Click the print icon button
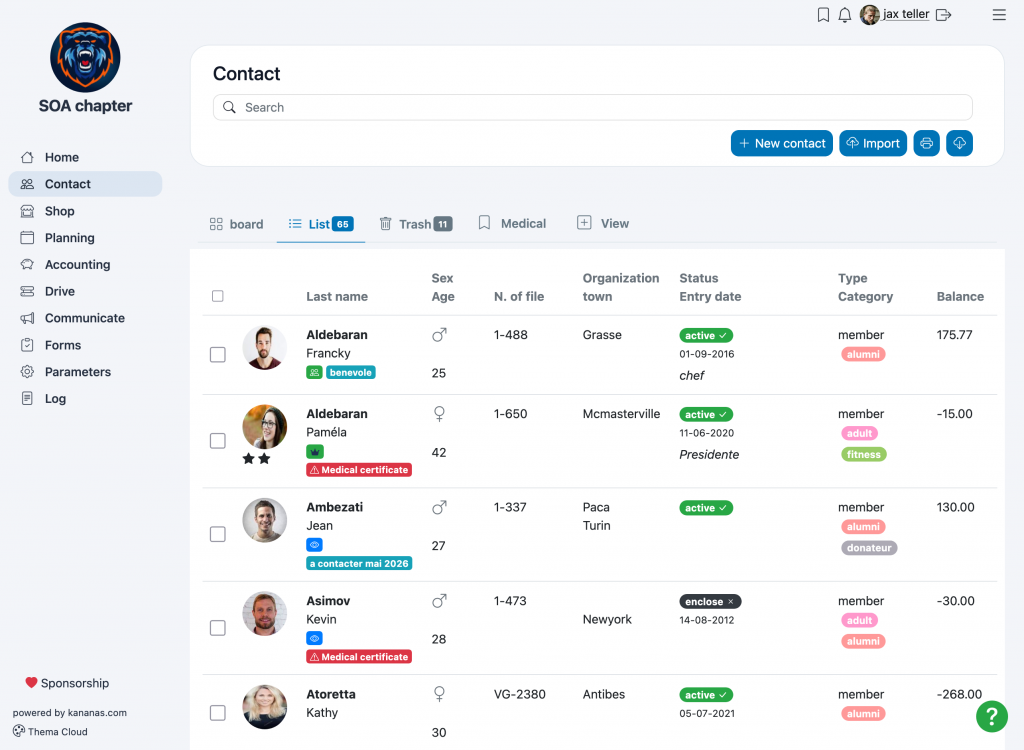Image resolution: width=1024 pixels, height=750 pixels. point(926,143)
